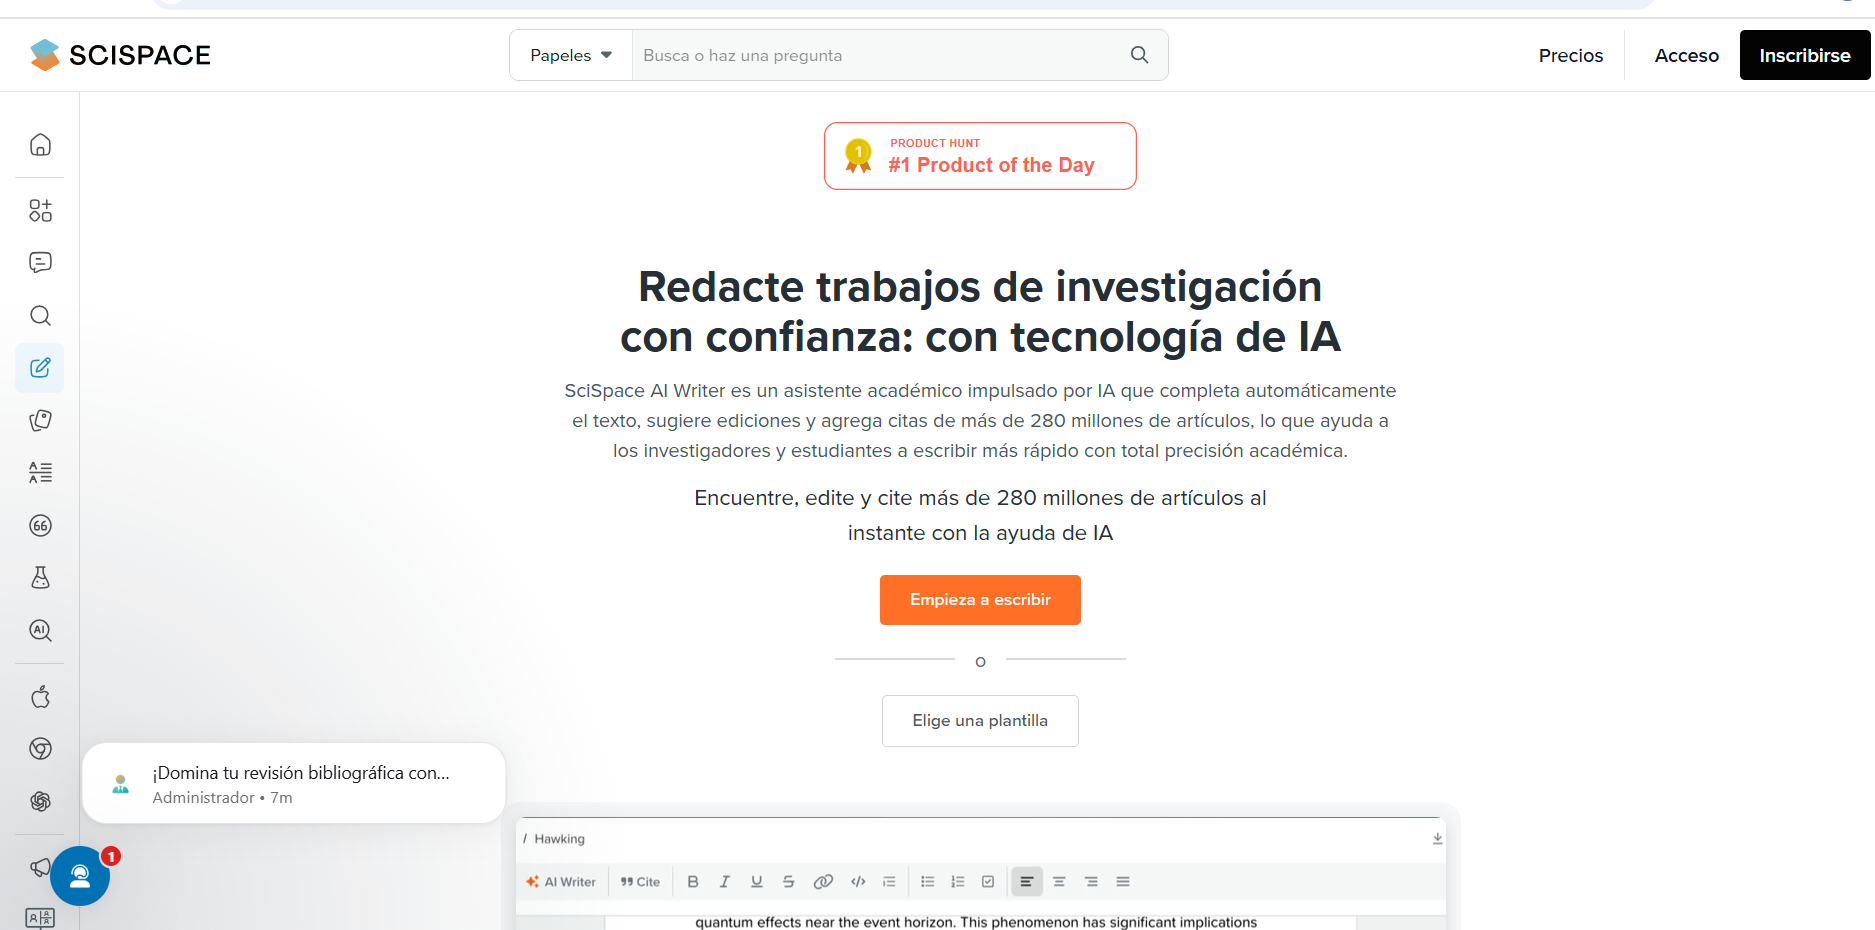This screenshot has width=1875, height=930.
Task: Open the Chrome extension sidebar icon
Action: pyautogui.click(x=40, y=749)
